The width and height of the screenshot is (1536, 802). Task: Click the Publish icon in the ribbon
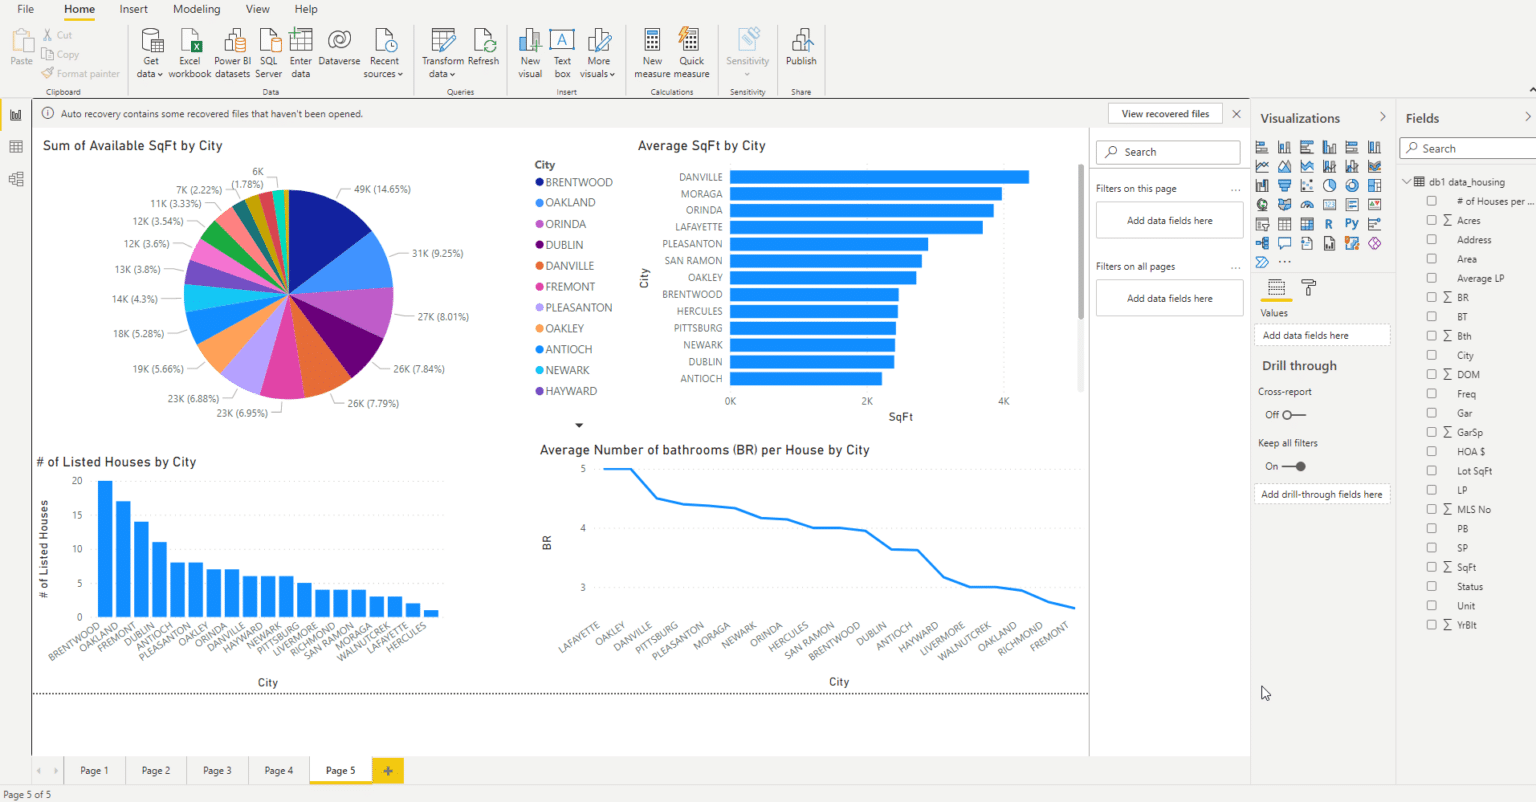(801, 42)
